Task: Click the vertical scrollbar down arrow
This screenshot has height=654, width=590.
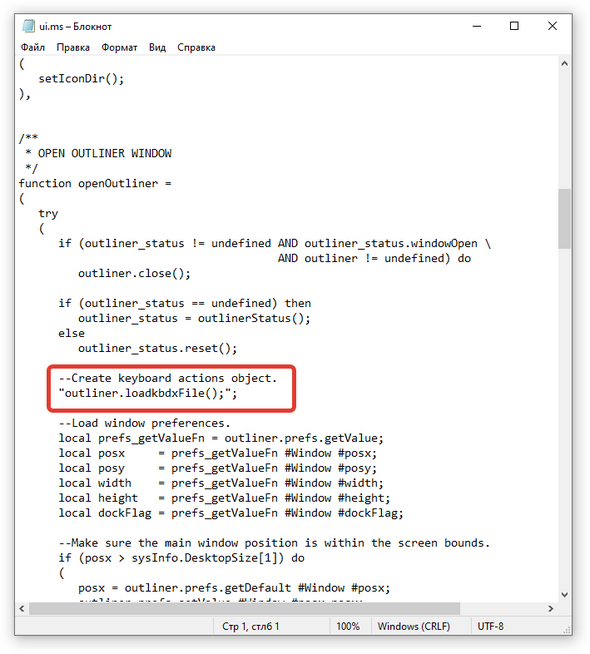Action: tap(565, 595)
